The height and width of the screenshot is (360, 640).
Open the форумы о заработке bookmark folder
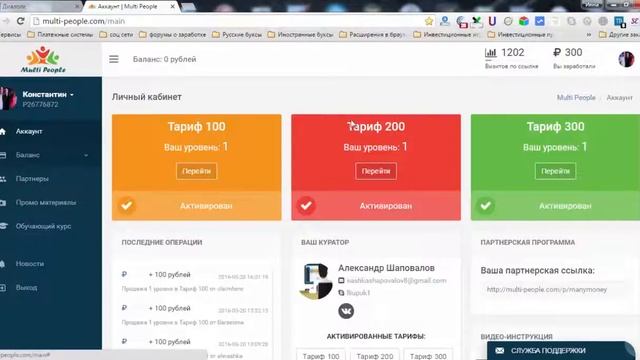(x=173, y=35)
